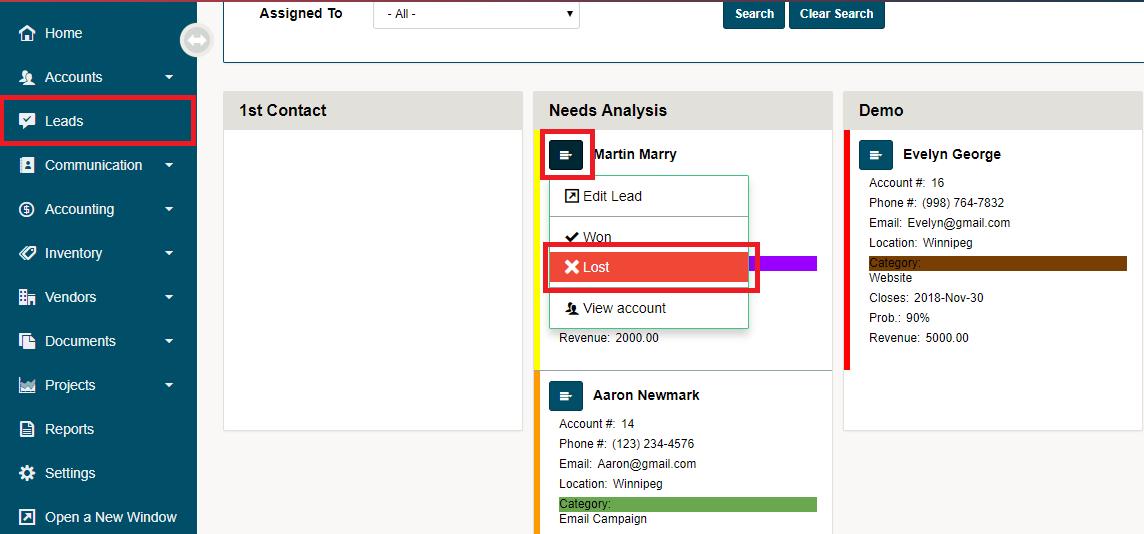Open Evelyn George's lead action menu icon
The height and width of the screenshot is (534, 1144).
[876, 155]
